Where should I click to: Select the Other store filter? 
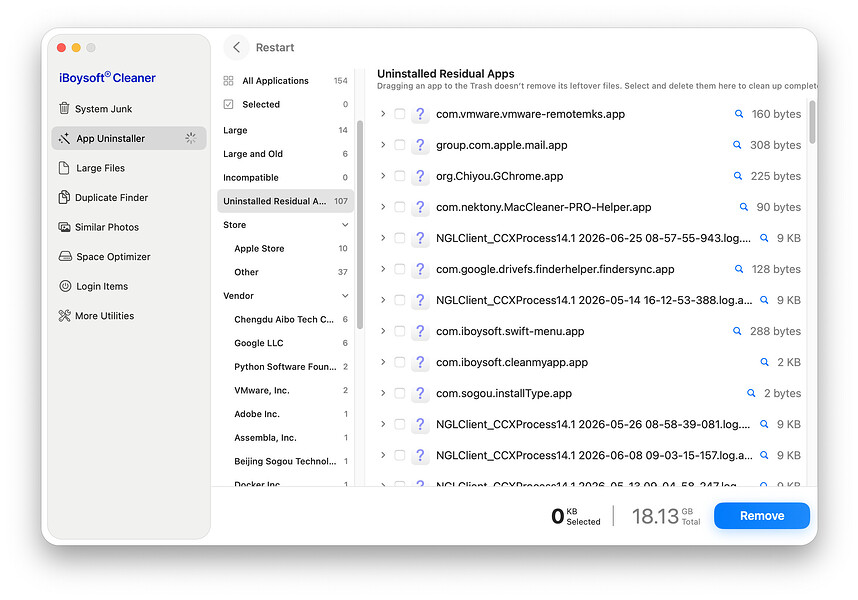[285, 272]
